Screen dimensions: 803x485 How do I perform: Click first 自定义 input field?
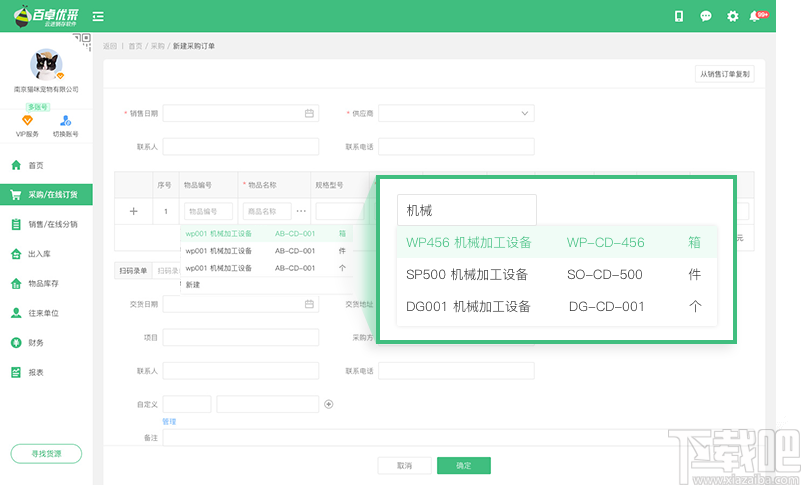tap(187, 404)
